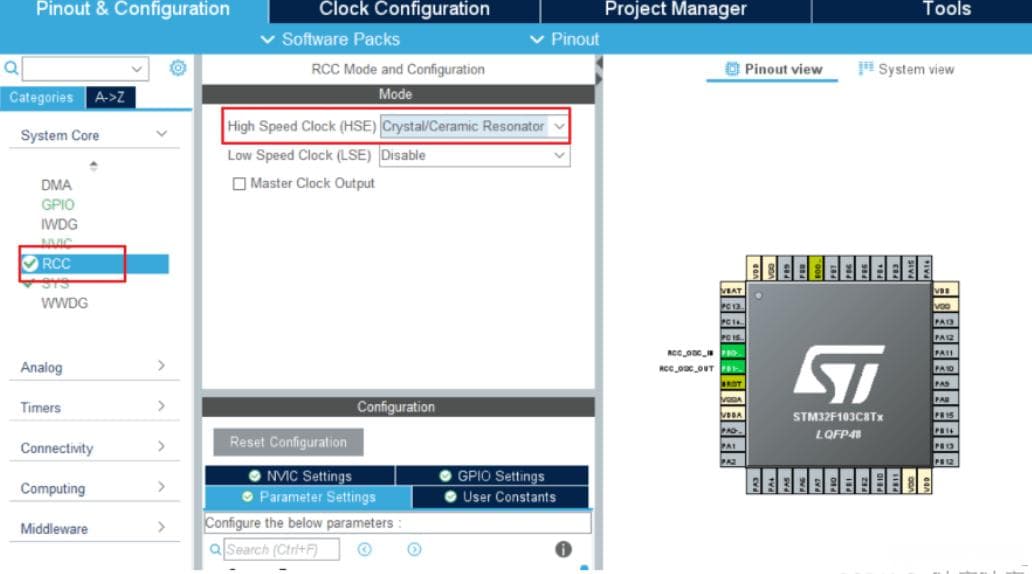Click the small sort arrow above DMA
This screenshot has height=574, width=1032.
click(93, 165)
